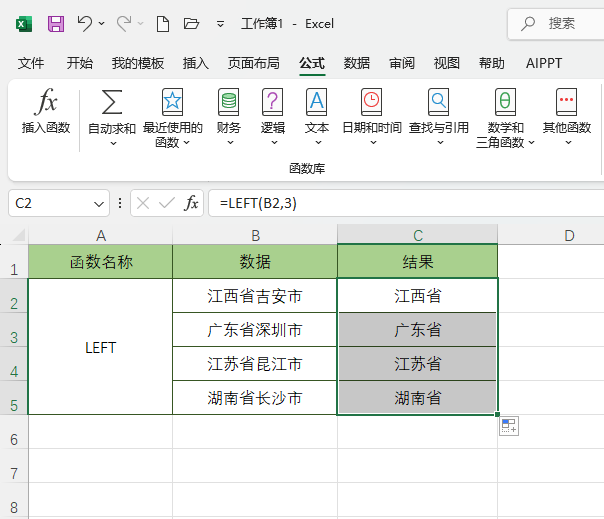
Task: Open file using the folder icon
Action: pos(191,24)
